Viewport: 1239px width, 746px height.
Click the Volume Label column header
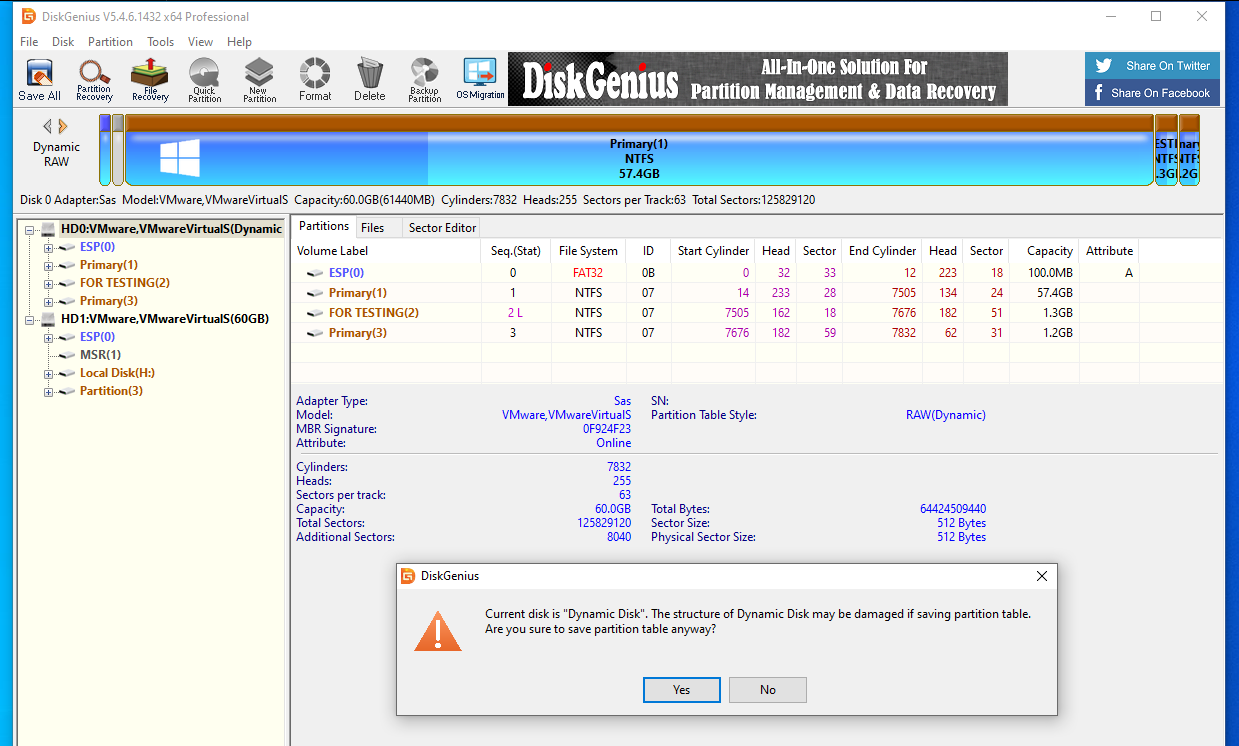click(x=386, y=251)
